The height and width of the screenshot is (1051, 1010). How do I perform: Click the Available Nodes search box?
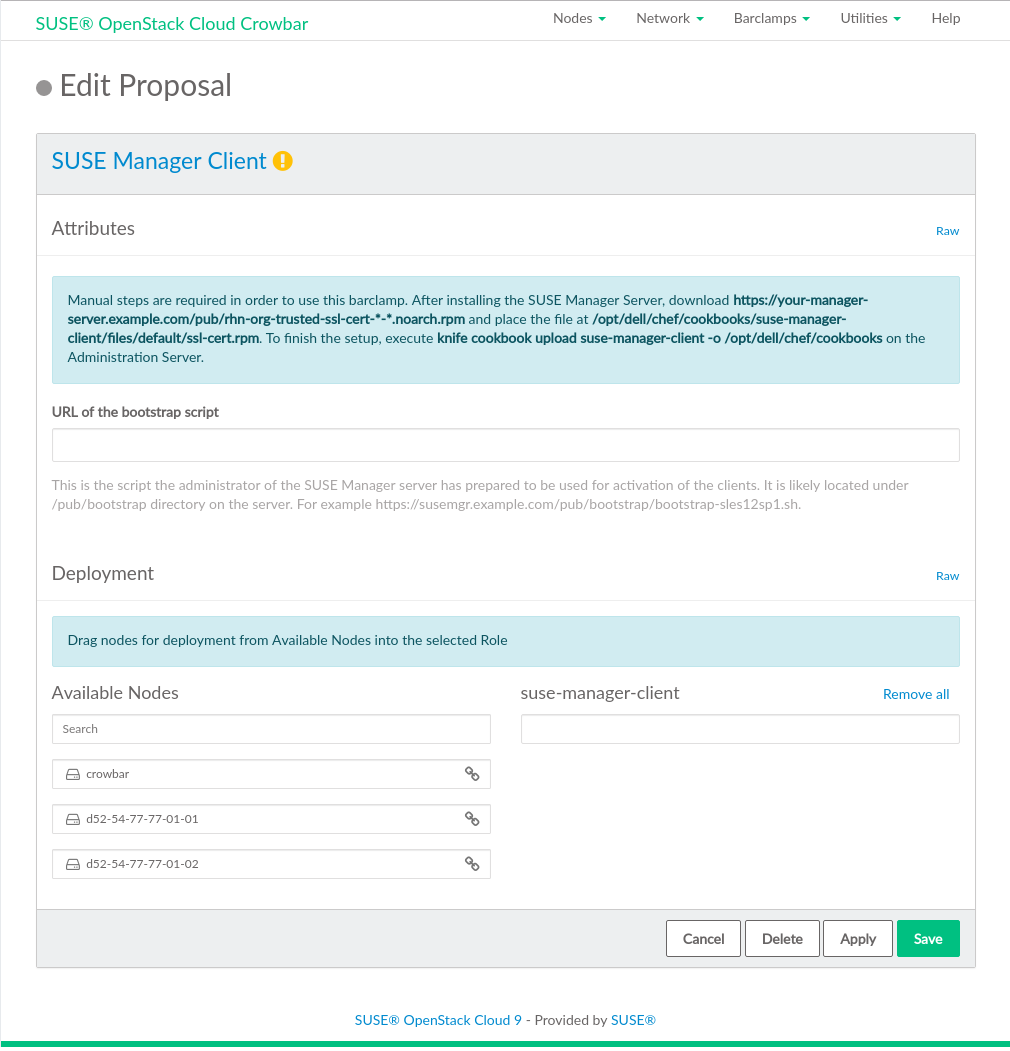pos(271,729)
